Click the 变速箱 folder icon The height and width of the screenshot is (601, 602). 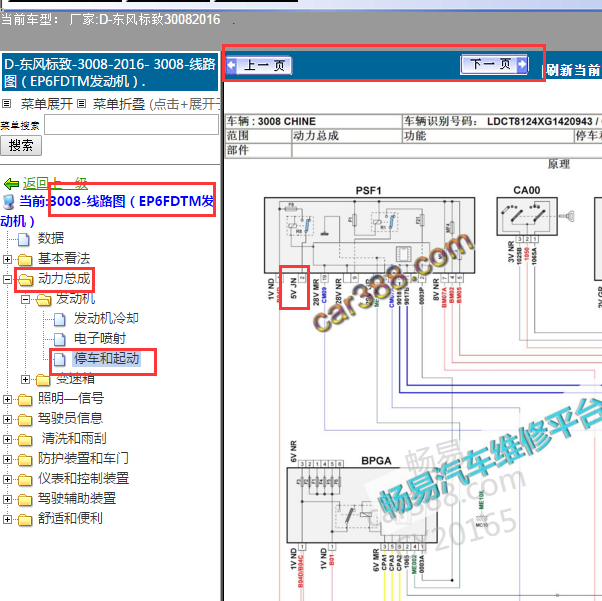click(x=43, y=380)
